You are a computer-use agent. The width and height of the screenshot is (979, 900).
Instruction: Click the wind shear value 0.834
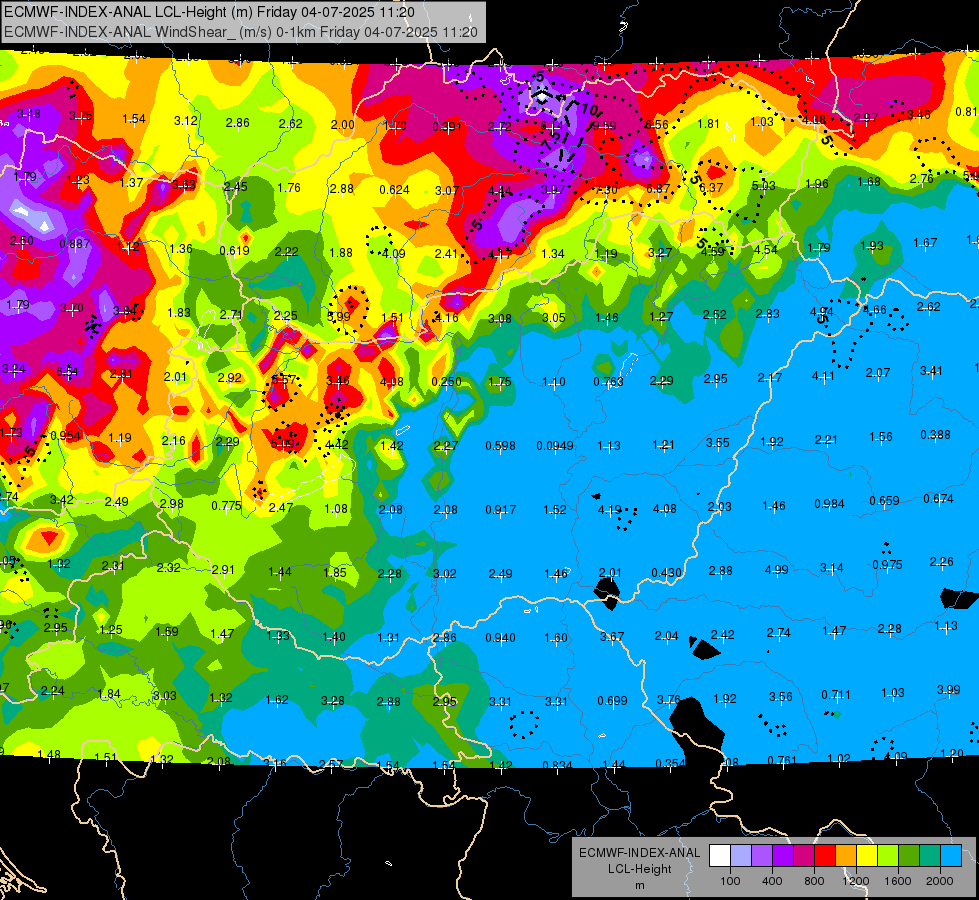coord(557,765)
